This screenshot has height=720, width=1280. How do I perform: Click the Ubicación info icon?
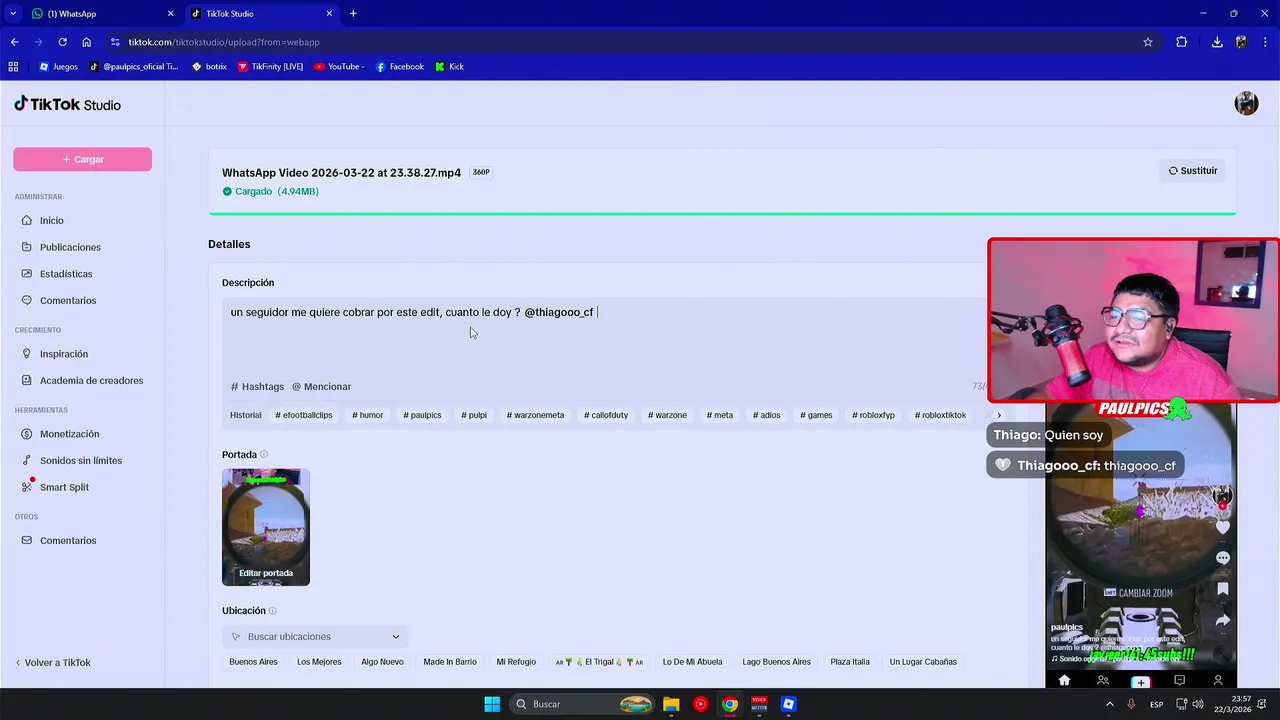272,610
